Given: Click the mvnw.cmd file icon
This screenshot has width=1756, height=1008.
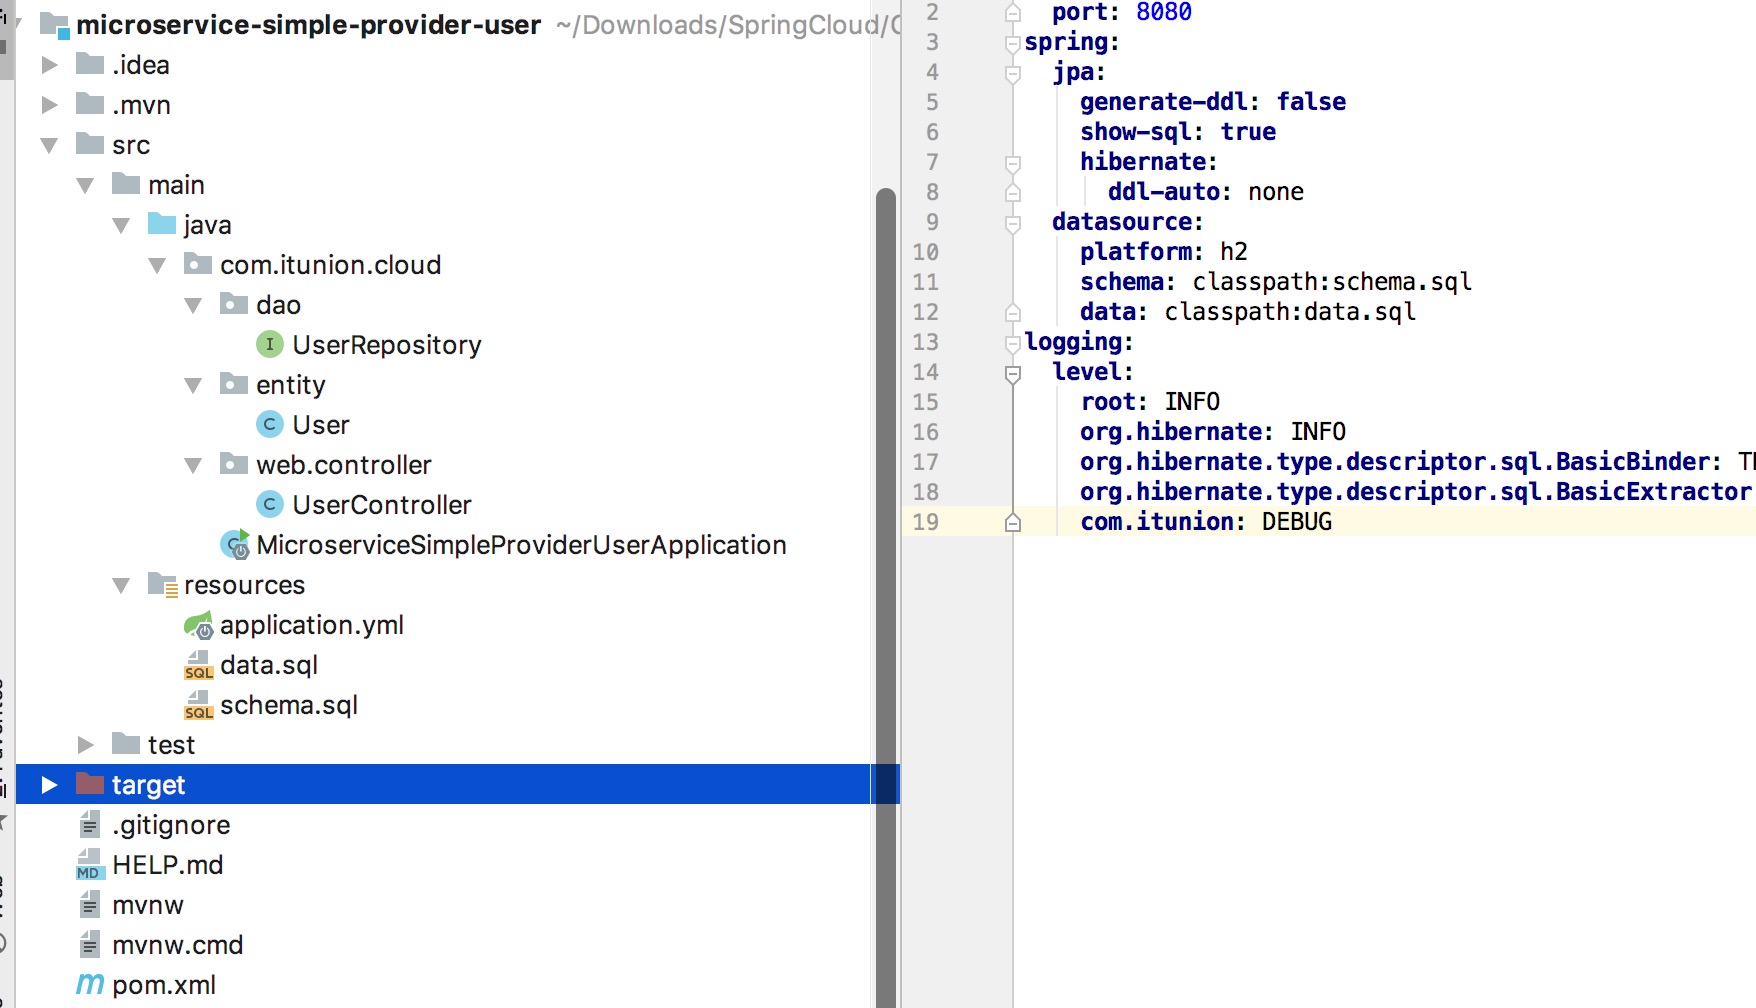Looking at the screenshot, I should (x=90, y=944).
